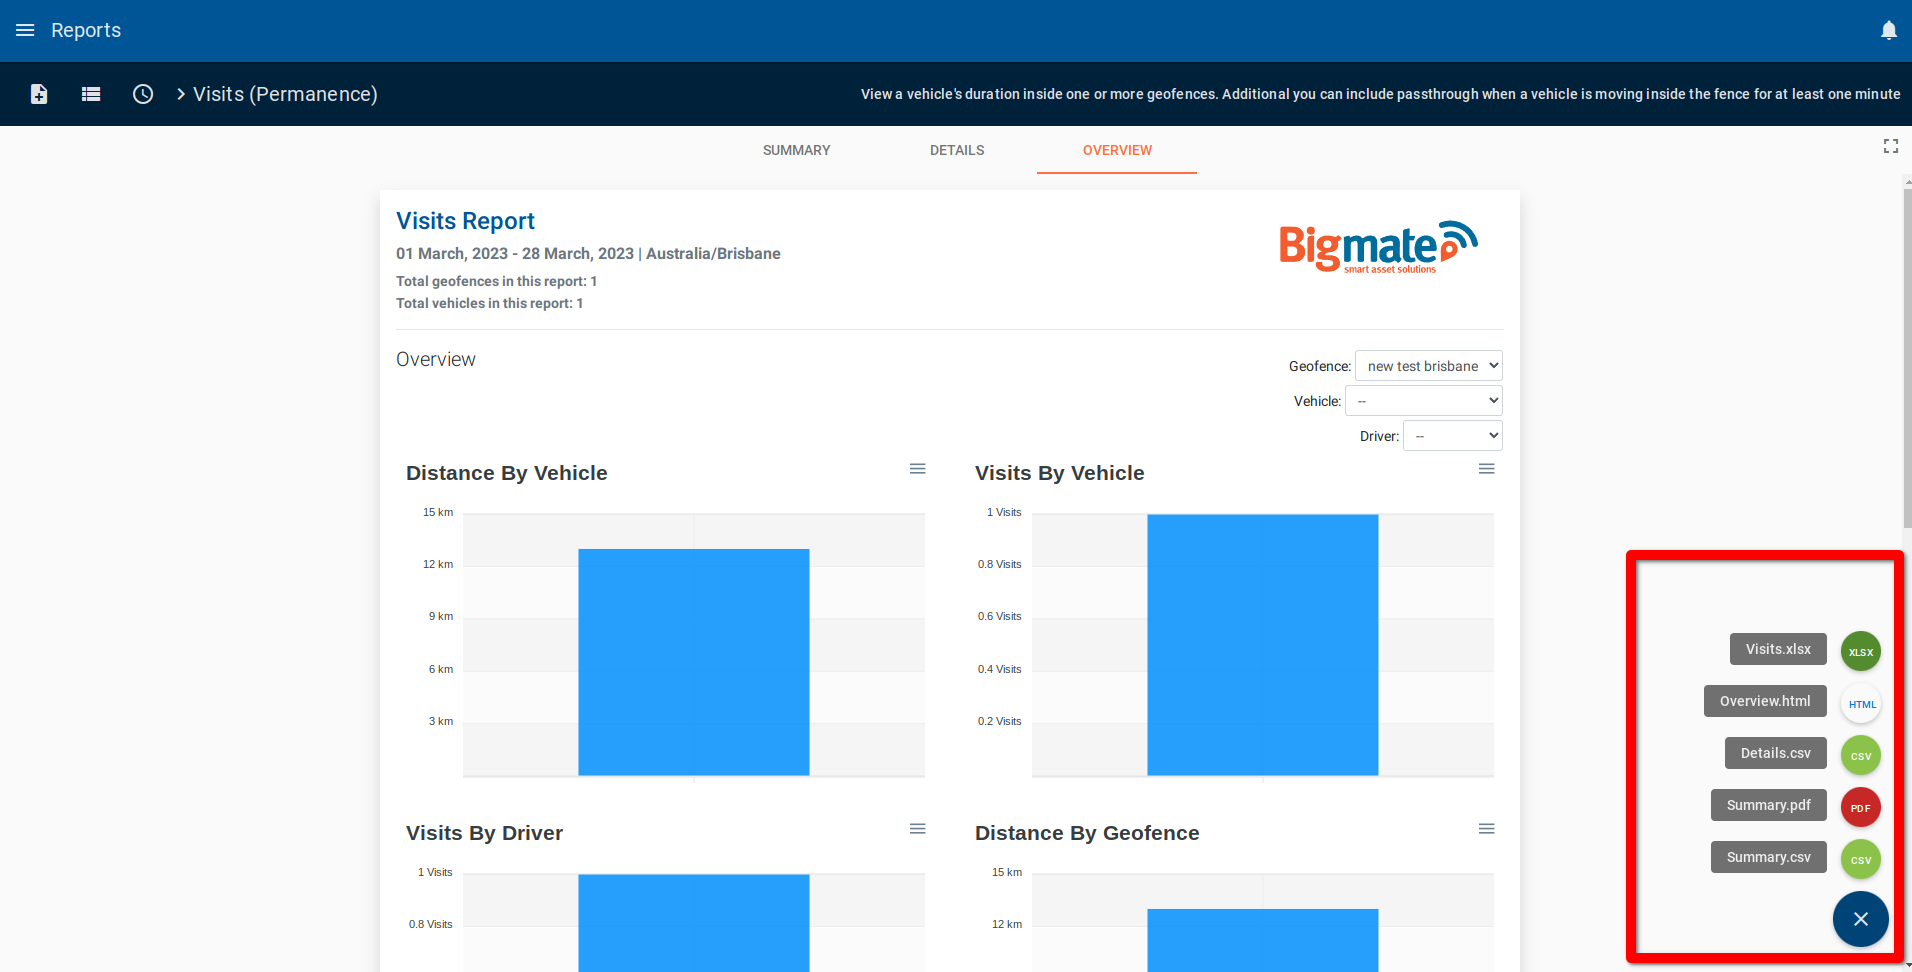Screen dimensions: 1912x972
Task: Toggle fullscreen view icon
Action: pos(1890,146)
